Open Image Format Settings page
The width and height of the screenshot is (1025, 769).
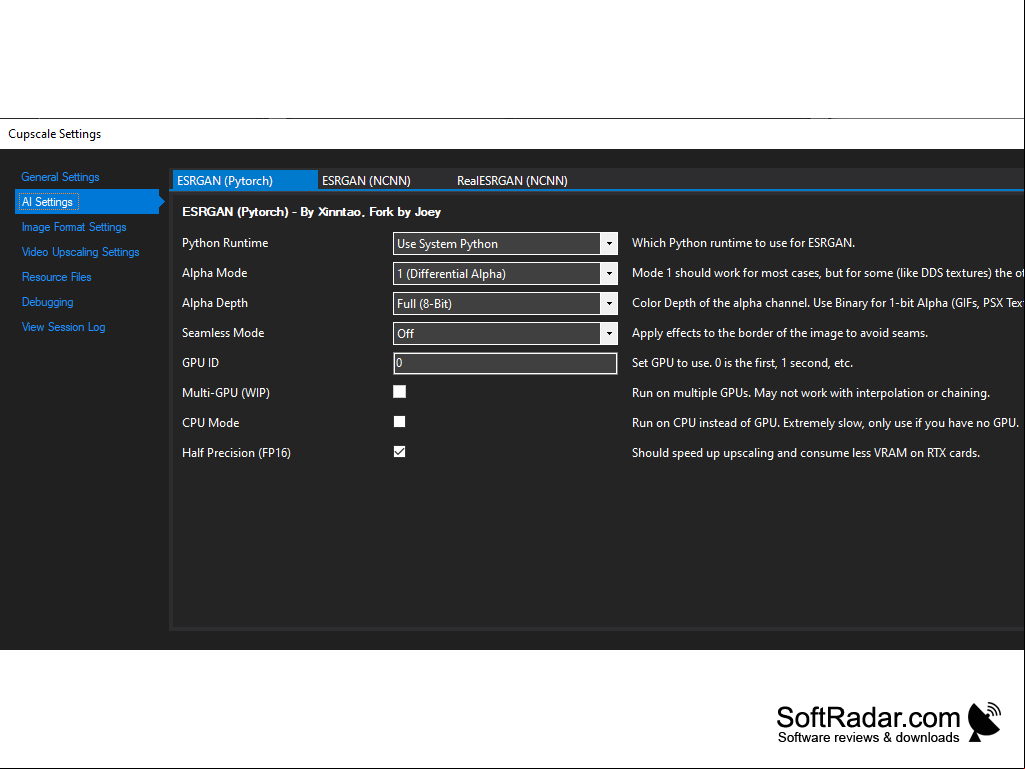74,227
